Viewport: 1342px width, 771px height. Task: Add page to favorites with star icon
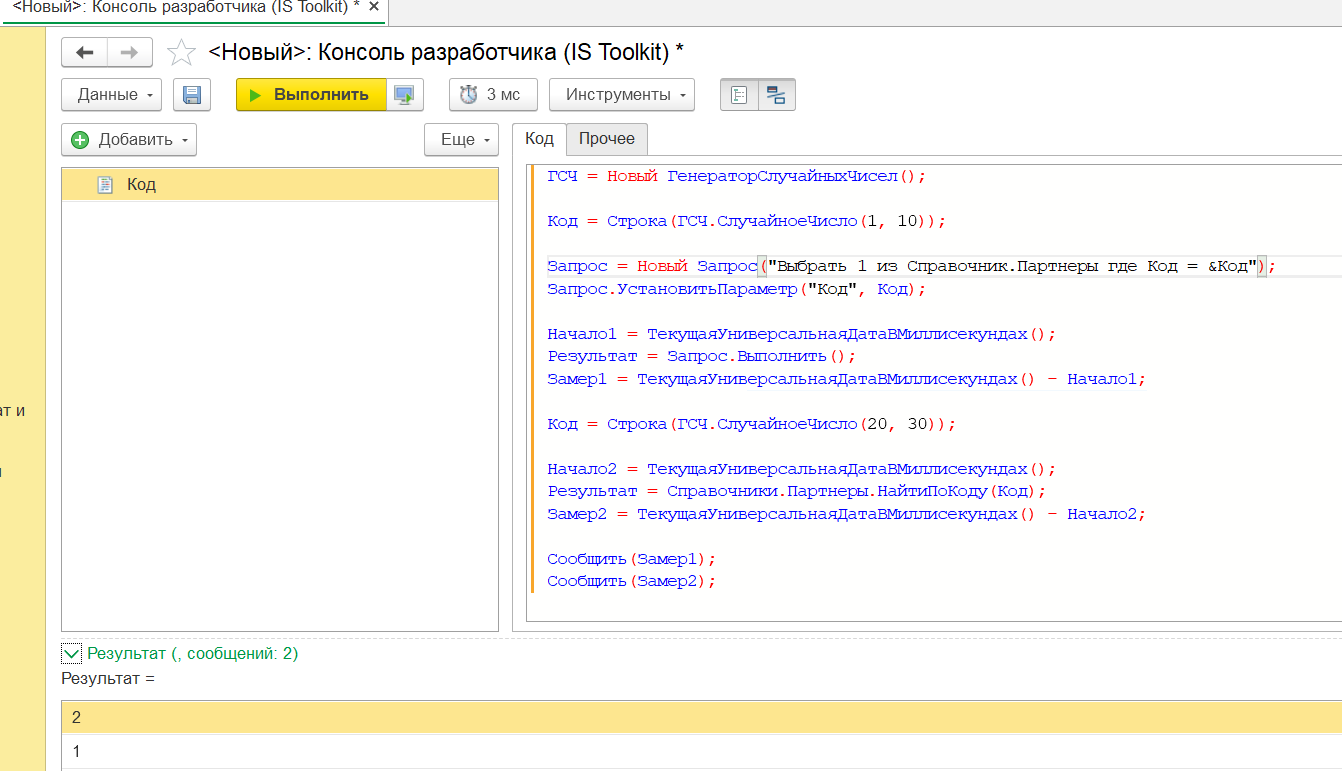(181, 52)
